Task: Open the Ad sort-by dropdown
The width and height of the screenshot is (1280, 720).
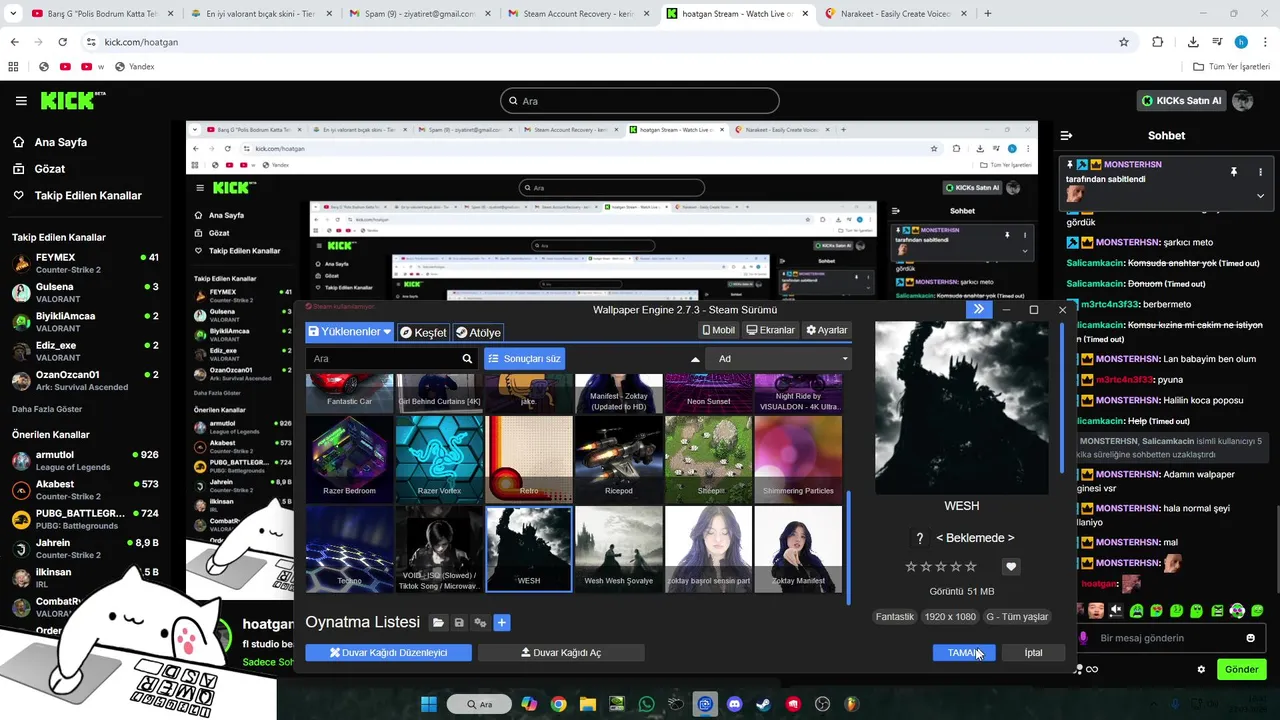Action: 778,358
